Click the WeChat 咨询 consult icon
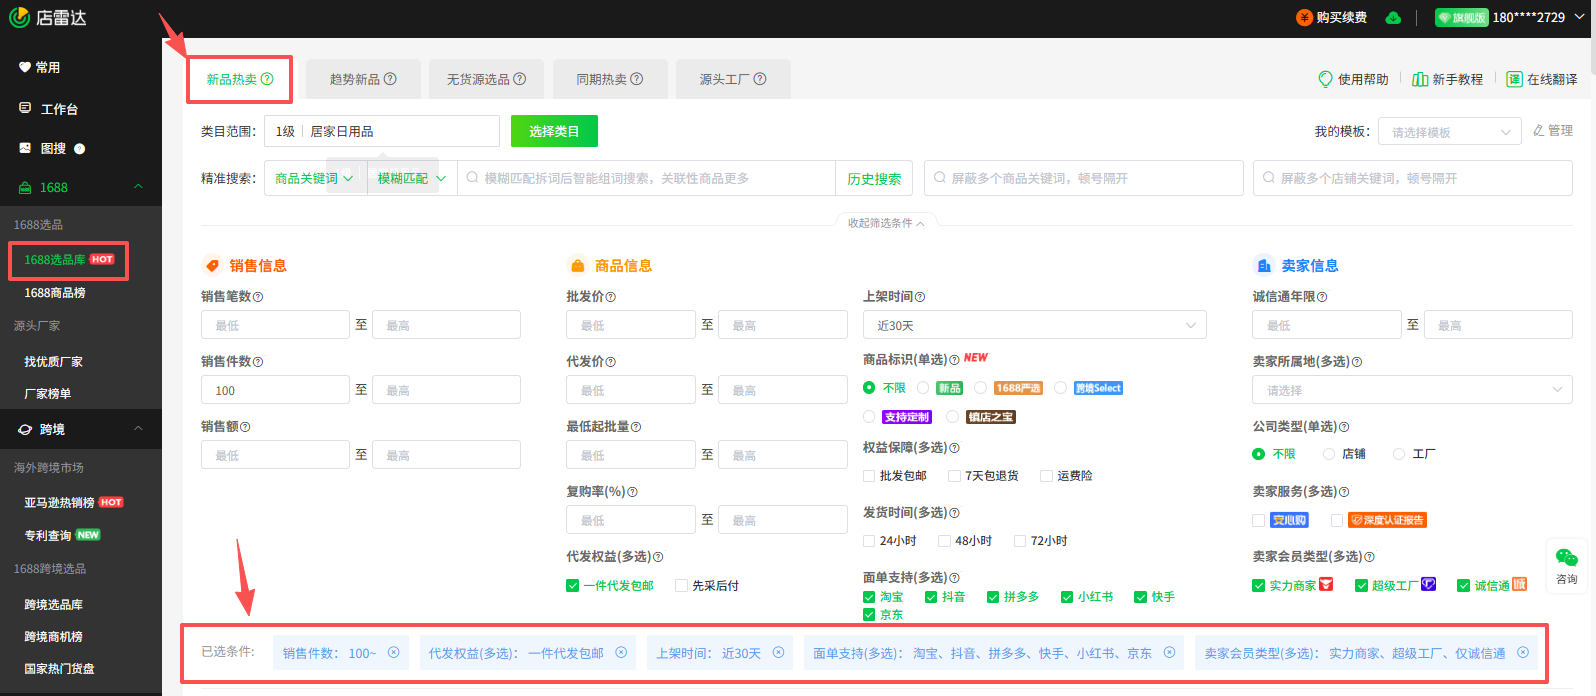Viewport: 1596px width, 696px height. point(1566,559)
